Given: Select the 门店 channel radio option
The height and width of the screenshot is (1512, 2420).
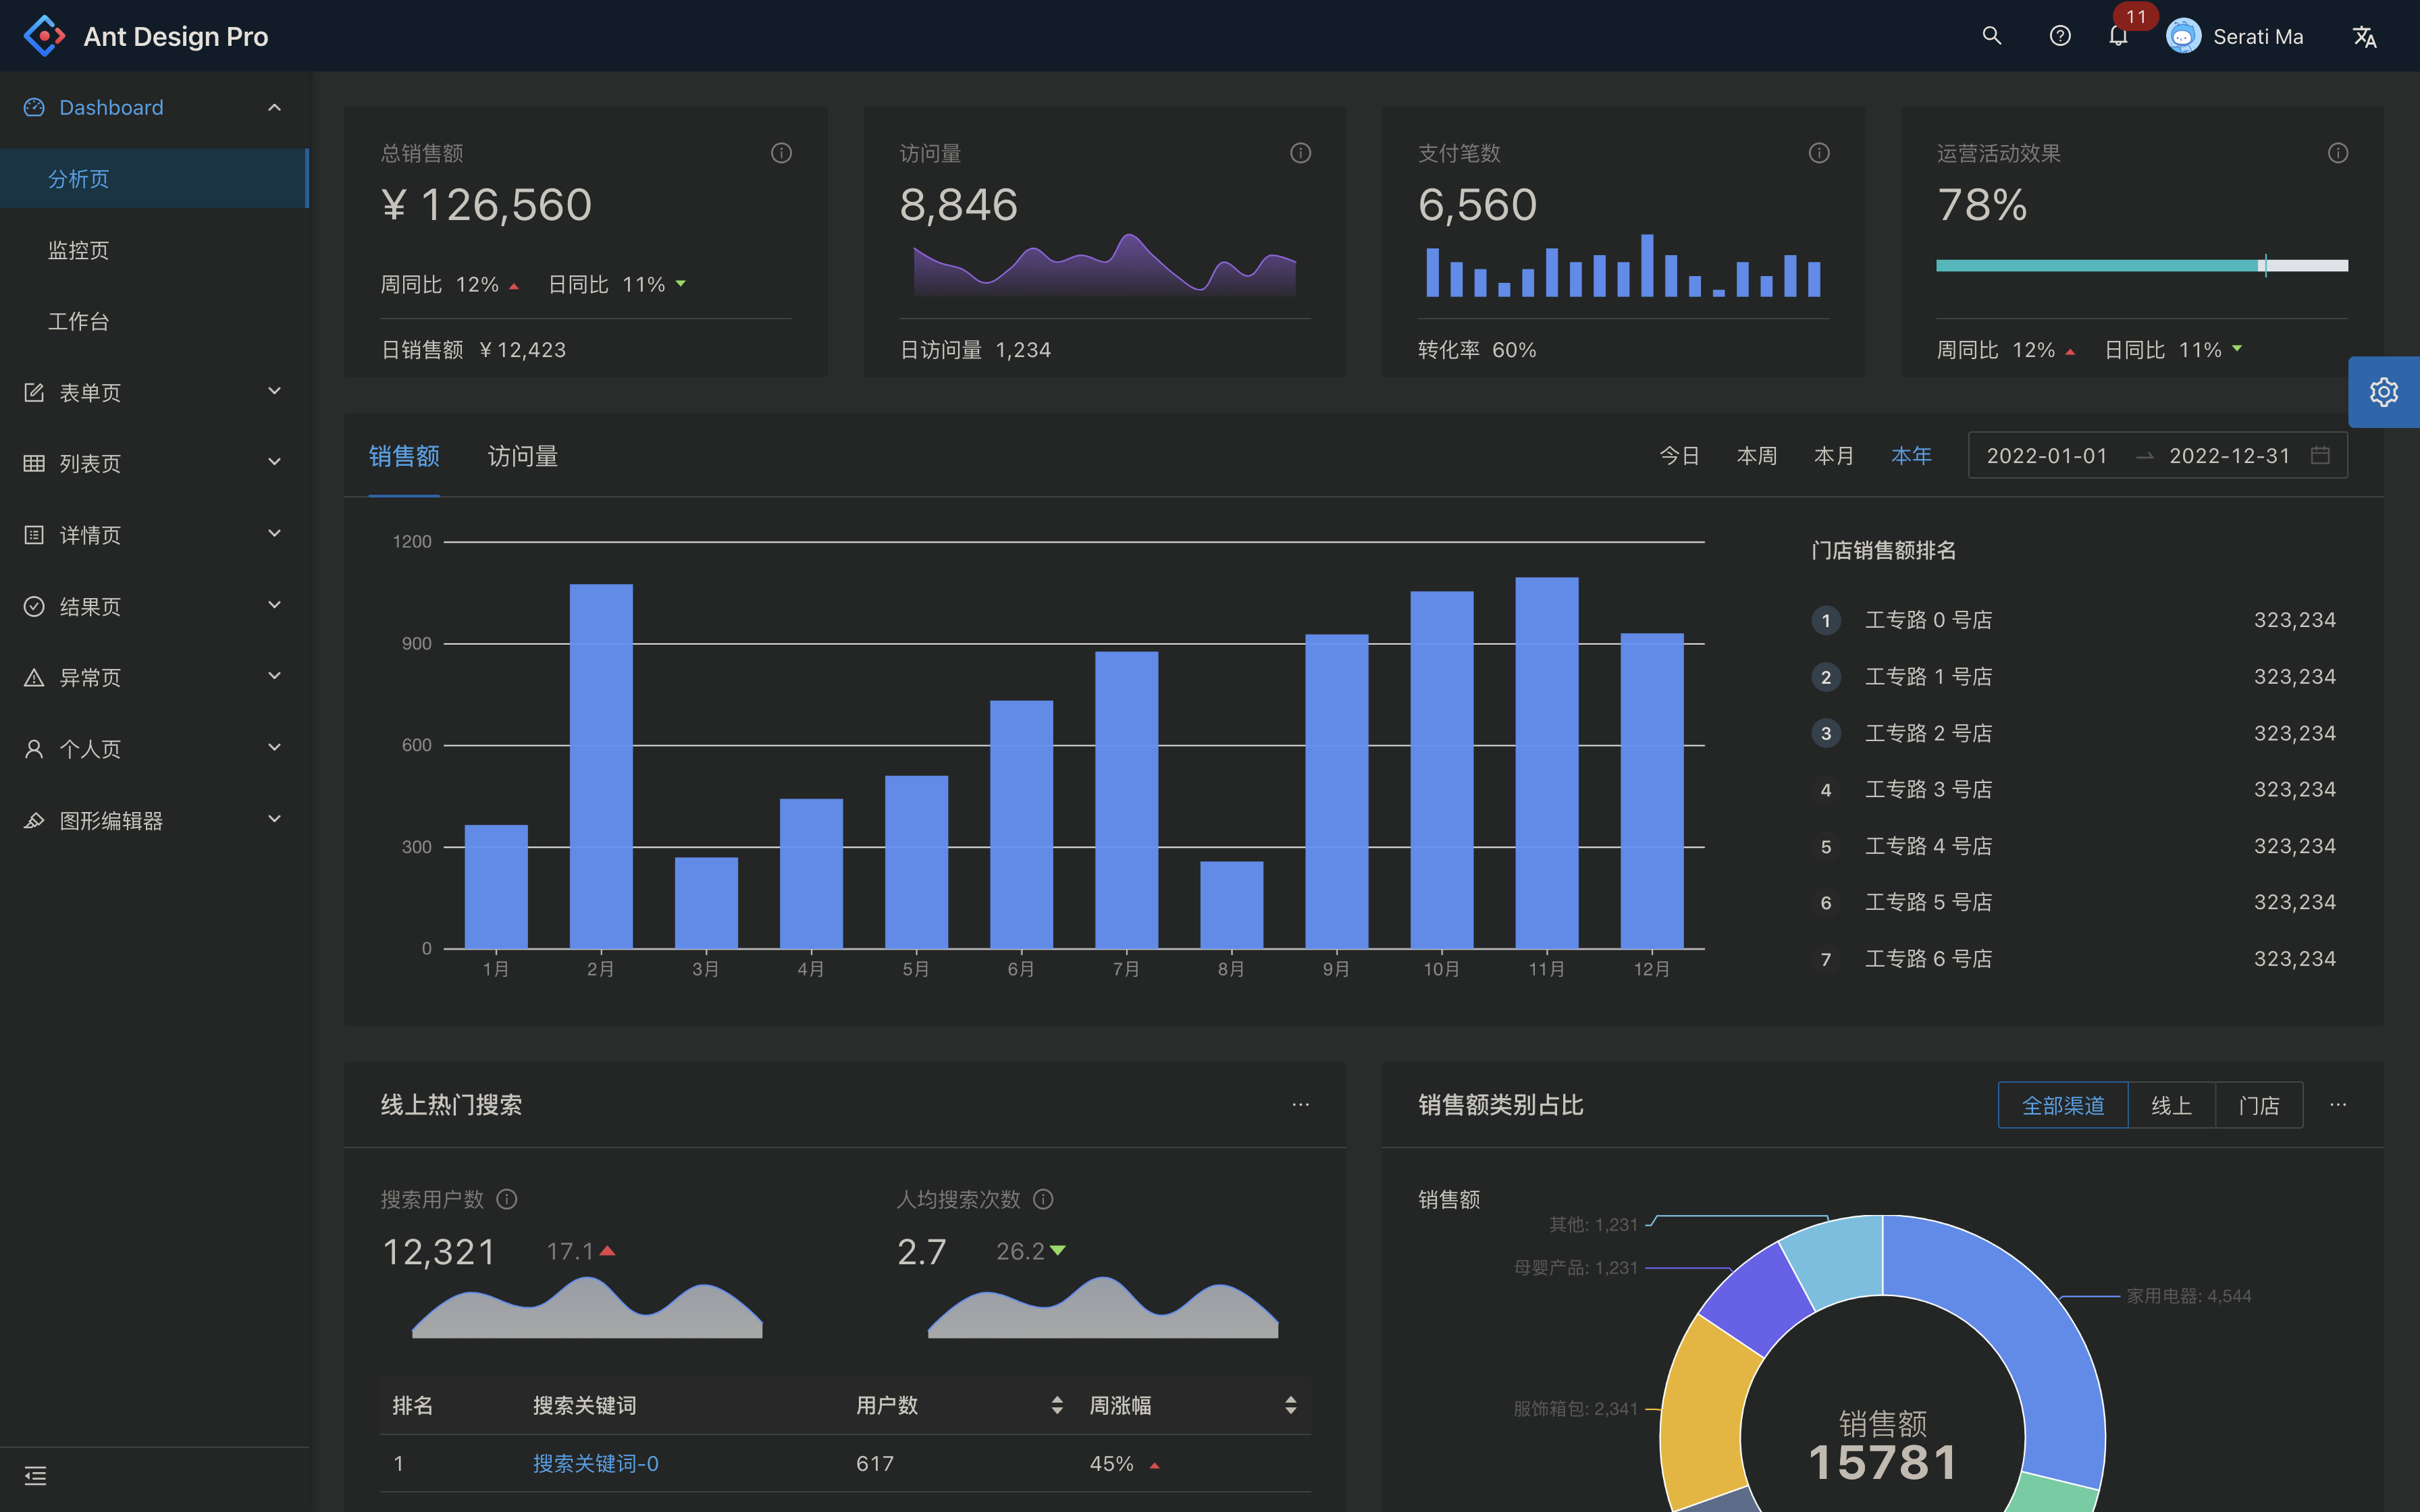Looking at the screenshot, I should click(2259, 1105).
